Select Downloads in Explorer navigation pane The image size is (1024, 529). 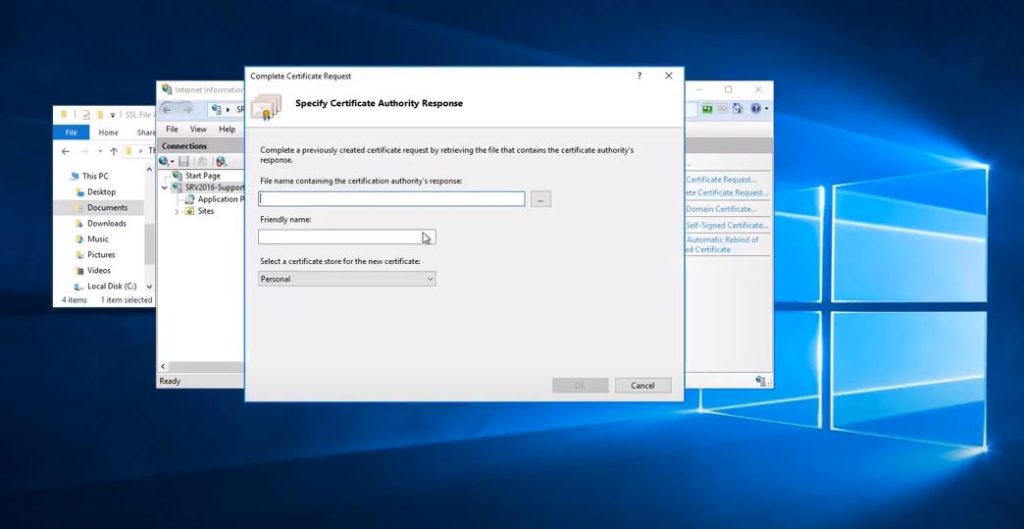[x=106, y=223]
